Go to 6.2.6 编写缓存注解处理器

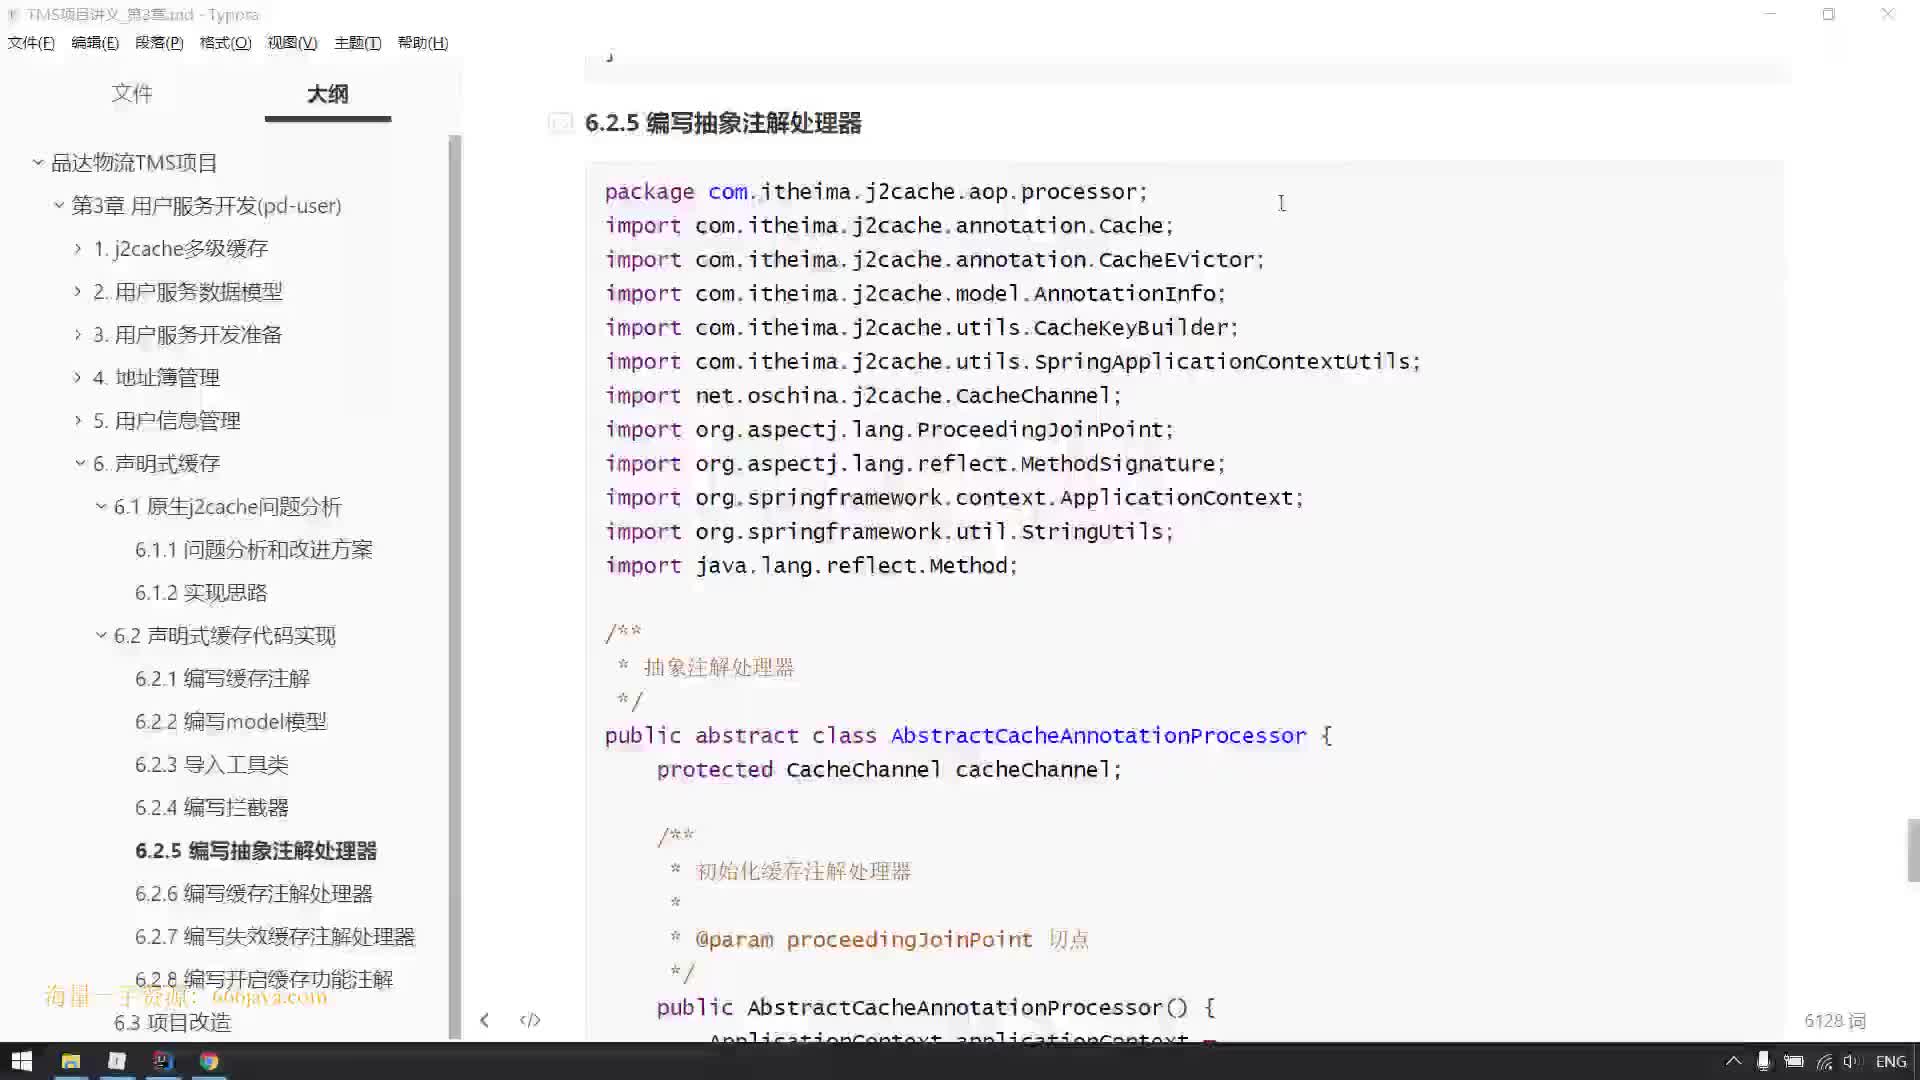[254, 893]
